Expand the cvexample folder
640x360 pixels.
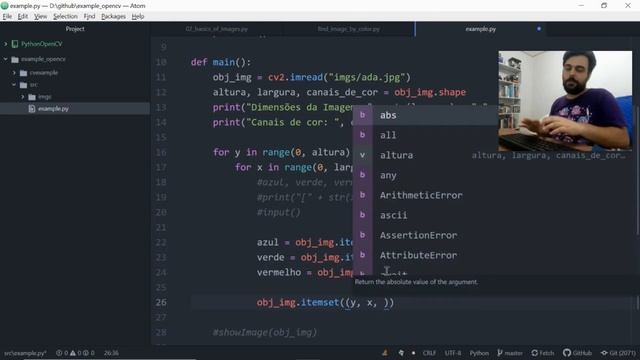coord(14,73)
